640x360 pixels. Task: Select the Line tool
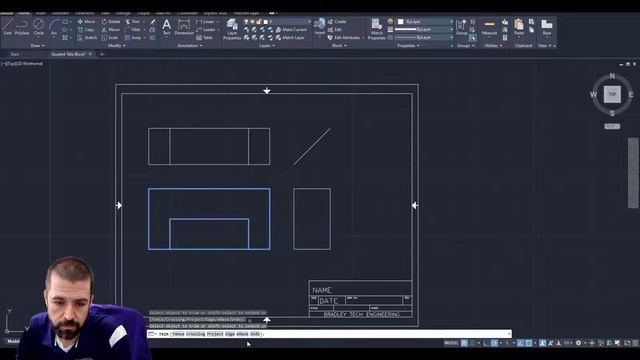point(7,27)
